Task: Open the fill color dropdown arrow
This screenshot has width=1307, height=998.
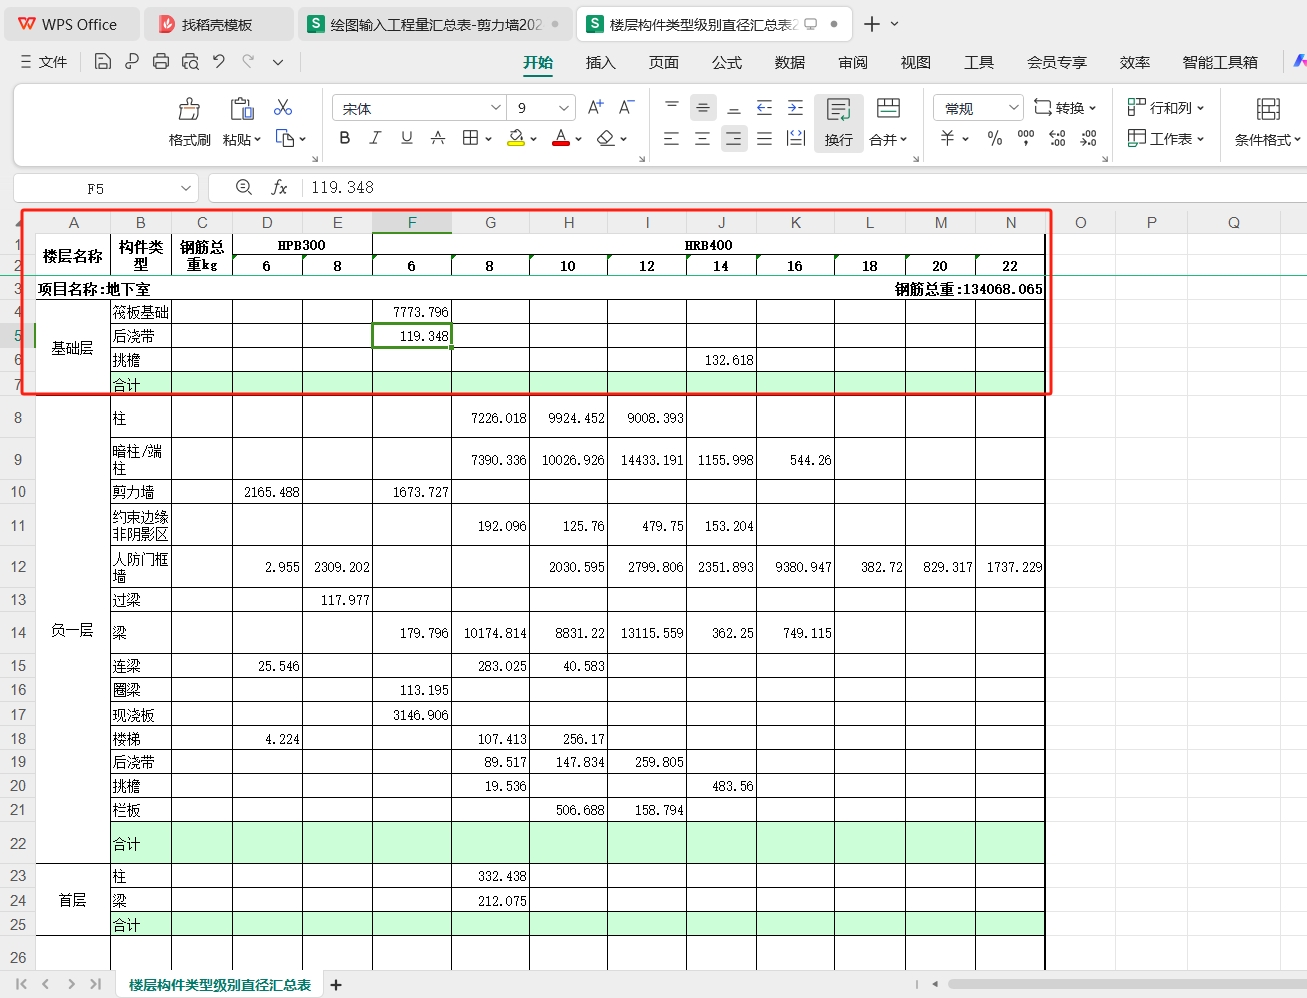Action: coord(534,139)
